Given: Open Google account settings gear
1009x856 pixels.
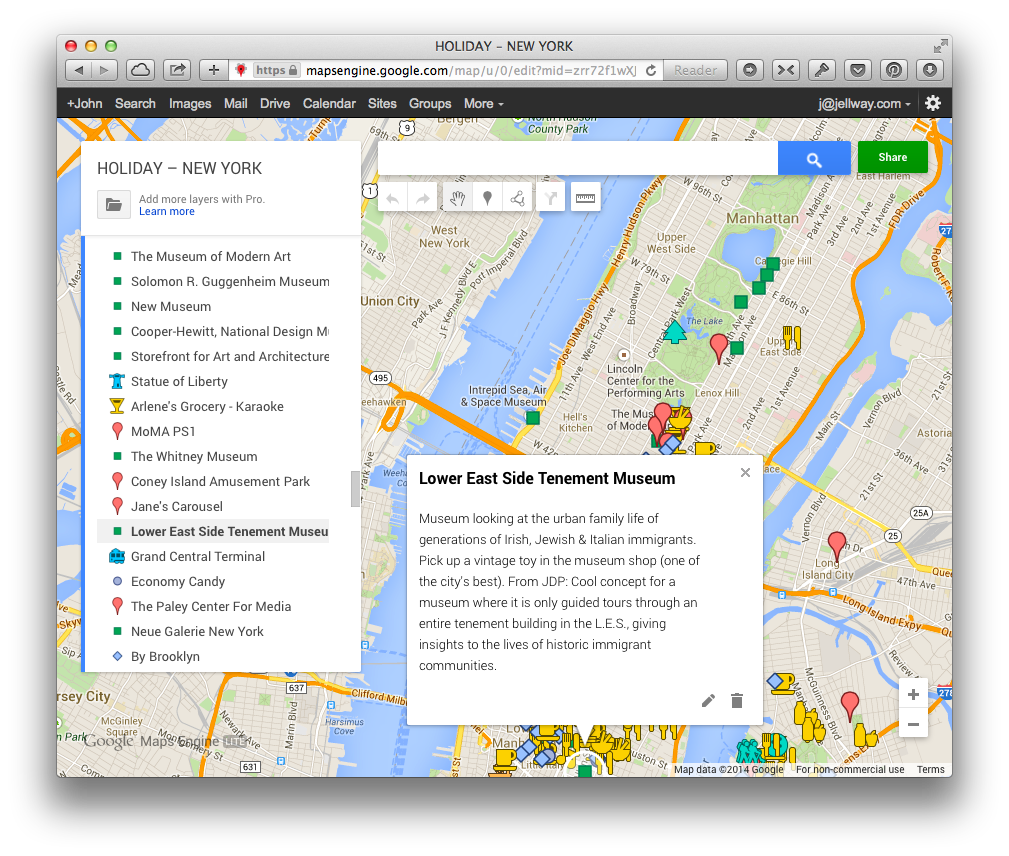Looking at the screenshot, I should point(933,103).
